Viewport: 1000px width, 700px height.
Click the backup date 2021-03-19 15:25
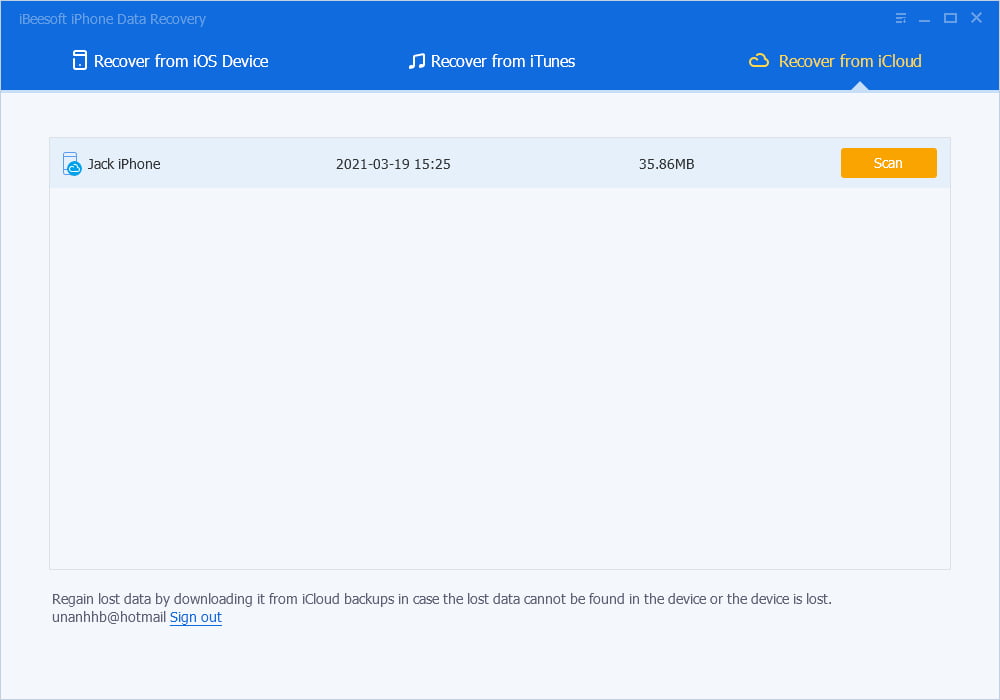point(393,164)
